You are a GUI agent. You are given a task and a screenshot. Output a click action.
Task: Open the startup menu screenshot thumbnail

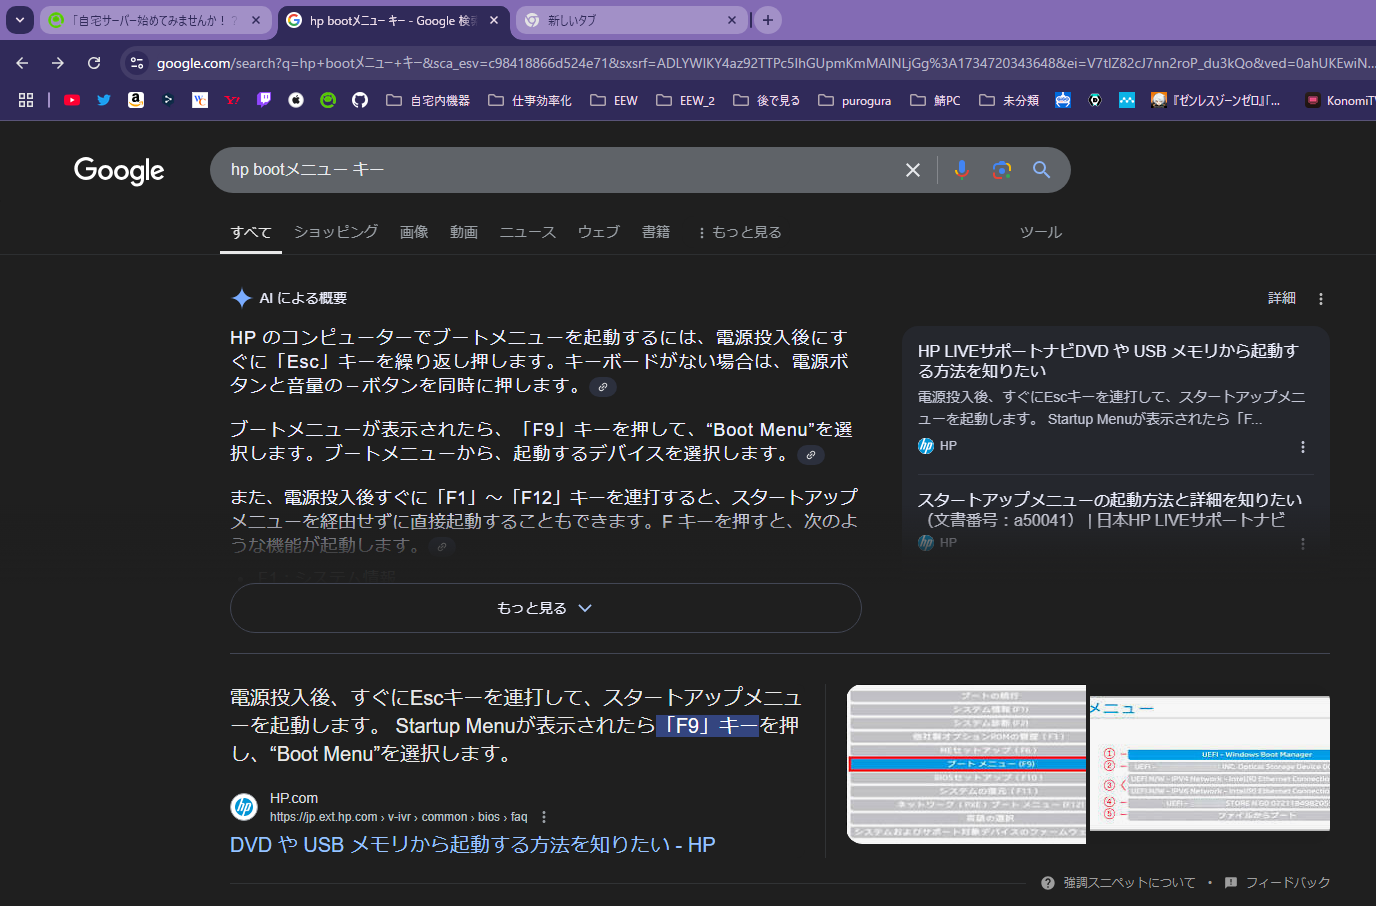tap(966, 764)
